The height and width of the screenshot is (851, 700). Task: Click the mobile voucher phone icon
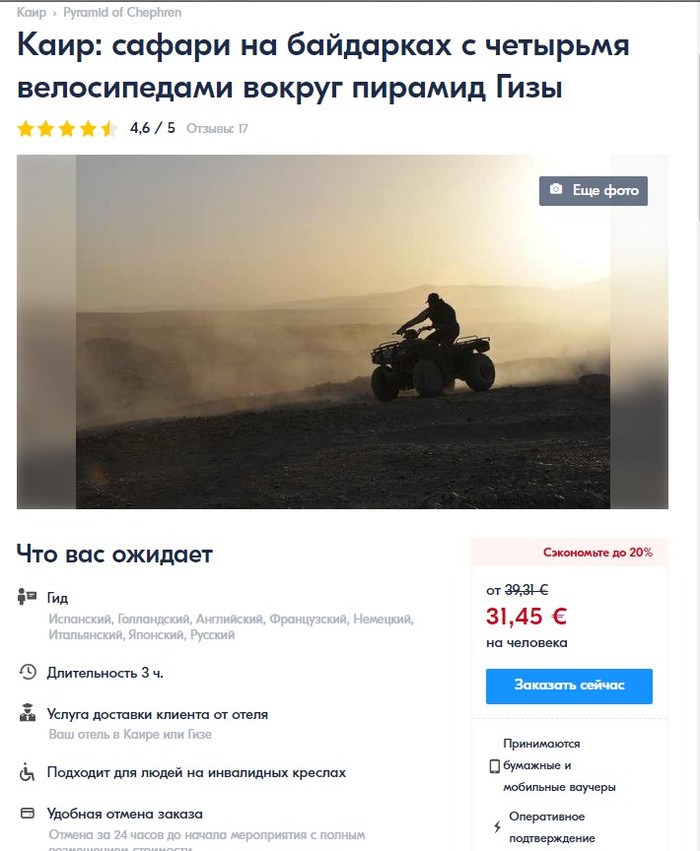(x=494, y=766)
